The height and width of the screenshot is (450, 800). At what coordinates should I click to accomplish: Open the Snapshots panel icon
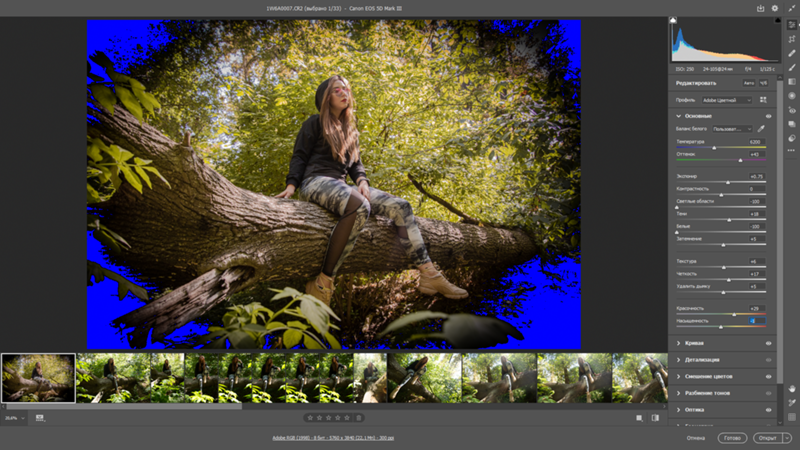(791, 124)
